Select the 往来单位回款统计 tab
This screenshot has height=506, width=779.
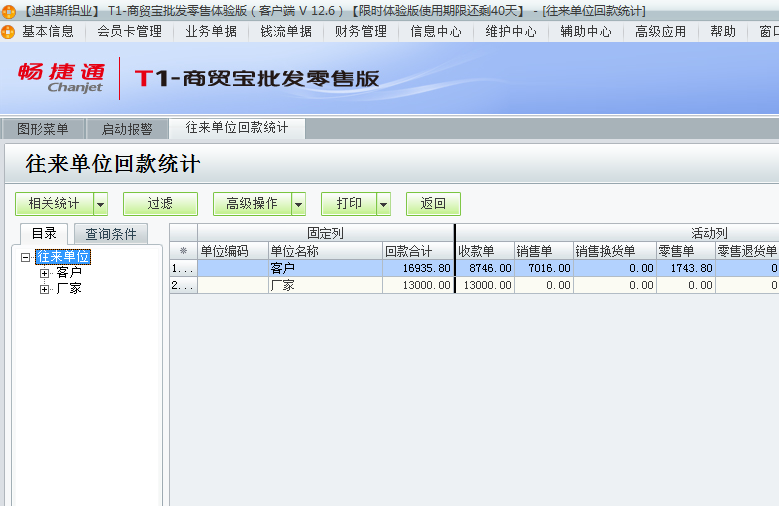pos(237,128)
